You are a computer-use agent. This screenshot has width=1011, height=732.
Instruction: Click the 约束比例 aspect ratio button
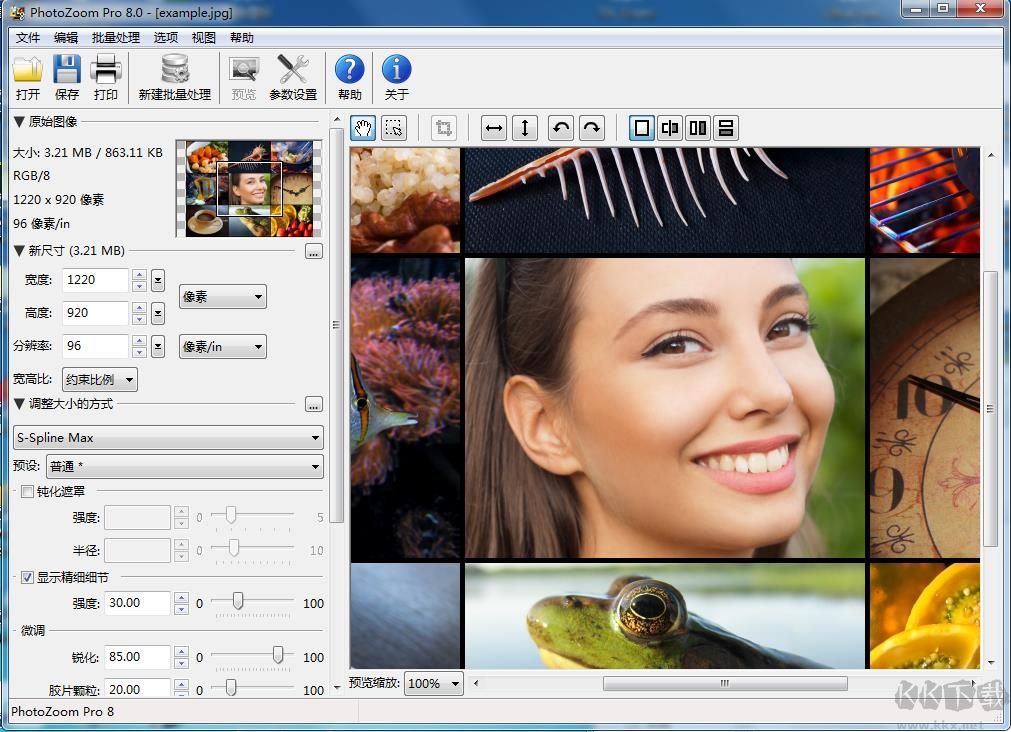(x=100, y=379)
